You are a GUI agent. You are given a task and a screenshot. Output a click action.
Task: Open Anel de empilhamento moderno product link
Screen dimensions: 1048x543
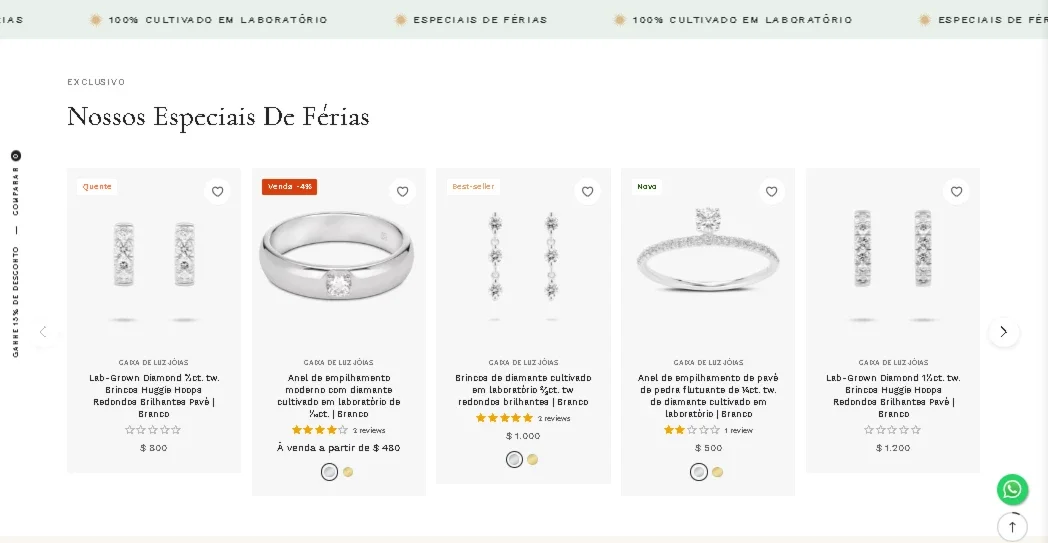[339, 396]
